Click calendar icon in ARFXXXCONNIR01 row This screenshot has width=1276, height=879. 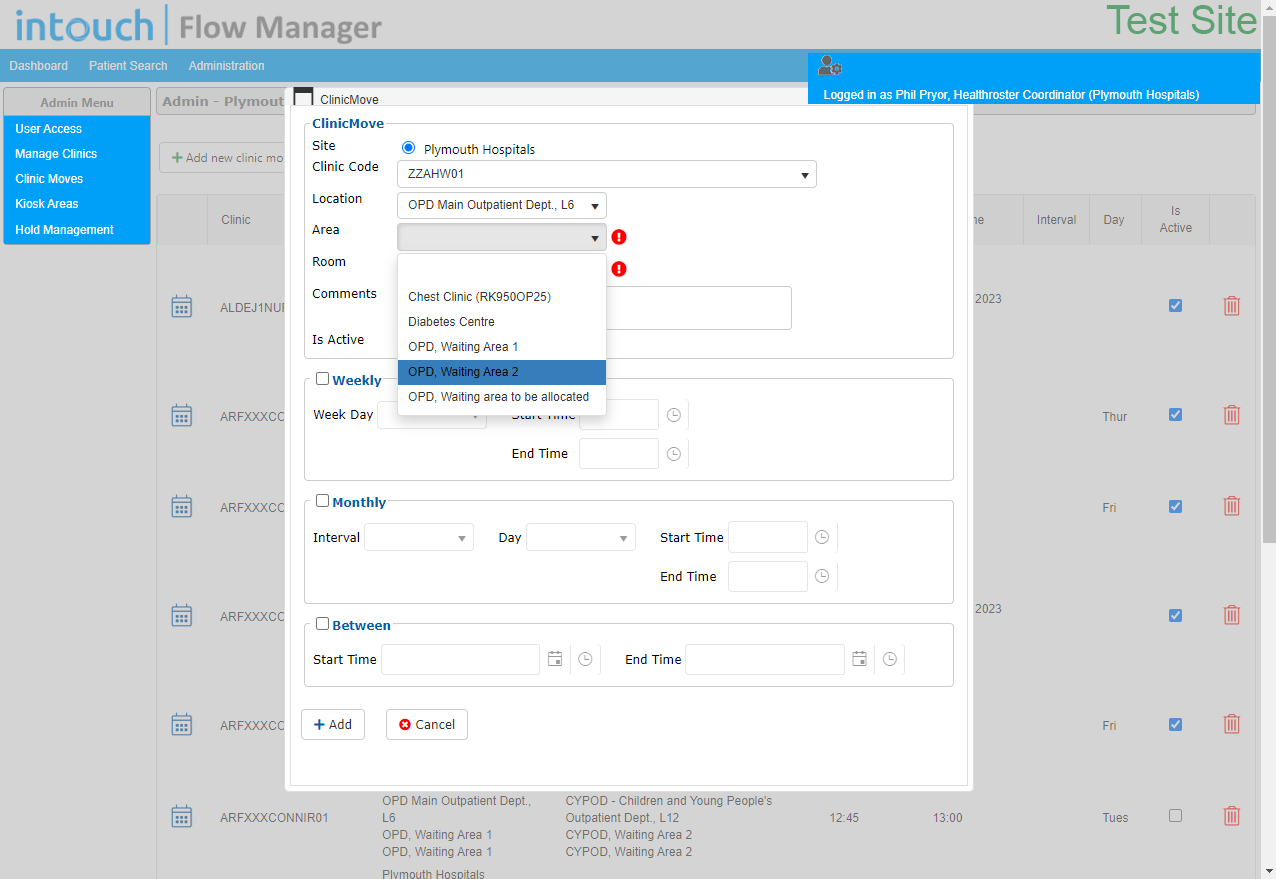(181, 817)
